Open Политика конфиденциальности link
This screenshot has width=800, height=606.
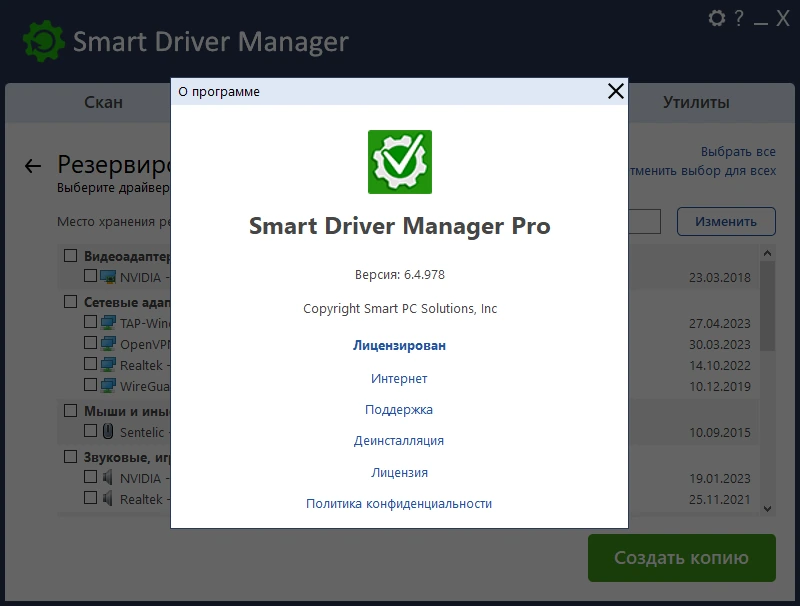pos(399,503)
